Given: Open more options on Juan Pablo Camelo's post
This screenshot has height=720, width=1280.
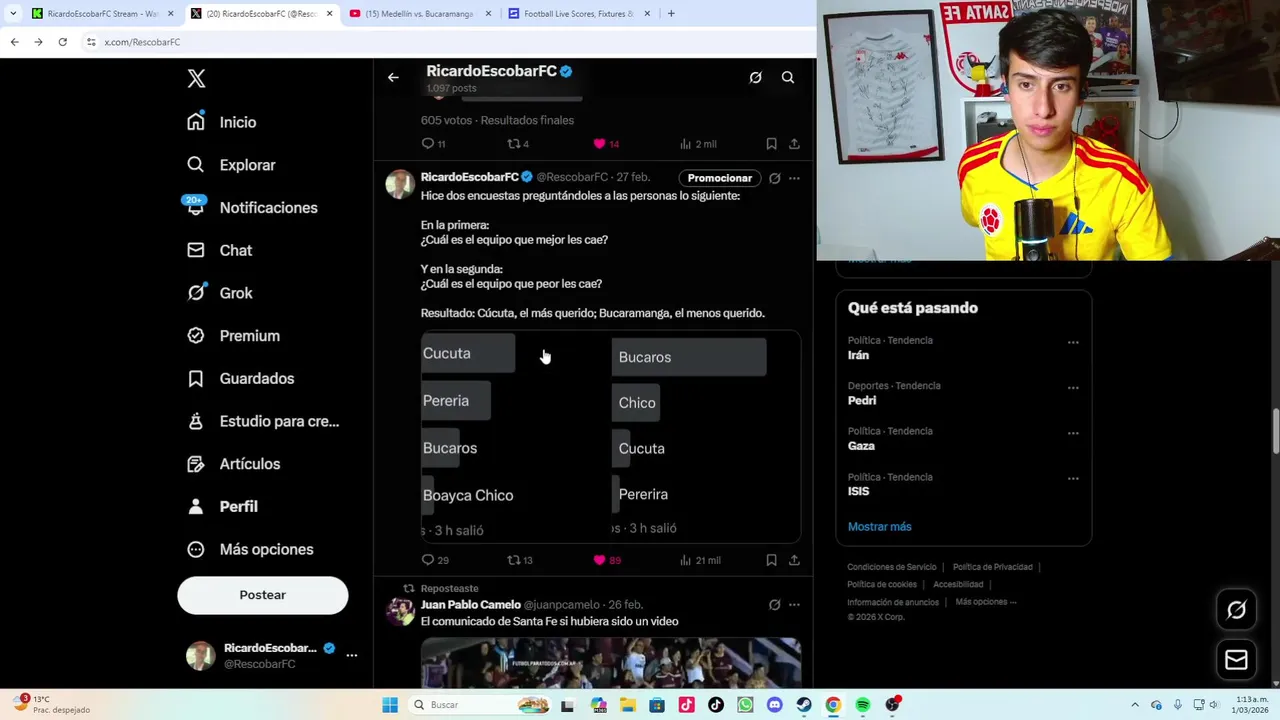Looking at the screenshot, I should (x=794, y=605).
